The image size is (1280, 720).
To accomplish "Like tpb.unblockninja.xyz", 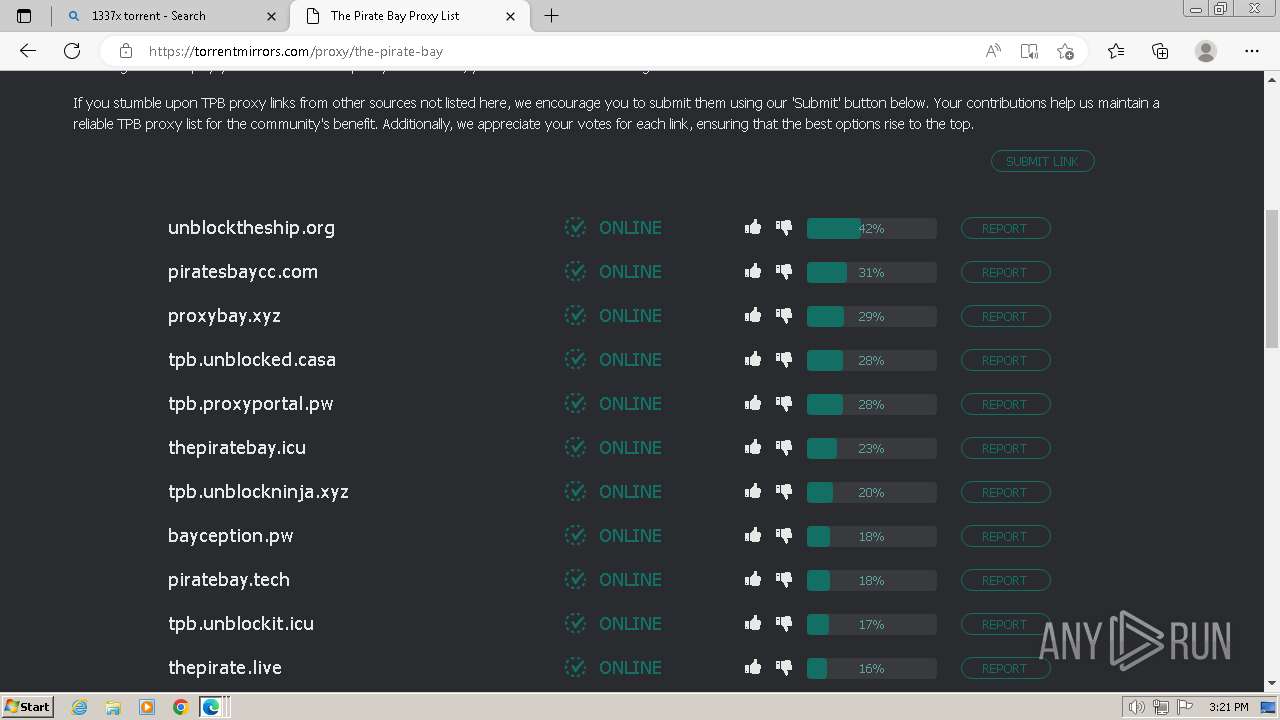I will [753, 491].
